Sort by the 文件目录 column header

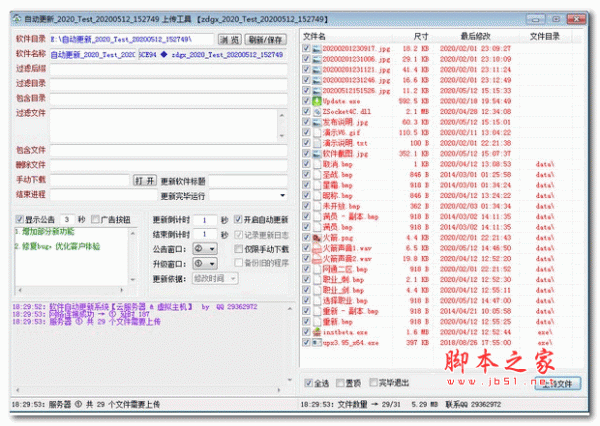point(544,36)
